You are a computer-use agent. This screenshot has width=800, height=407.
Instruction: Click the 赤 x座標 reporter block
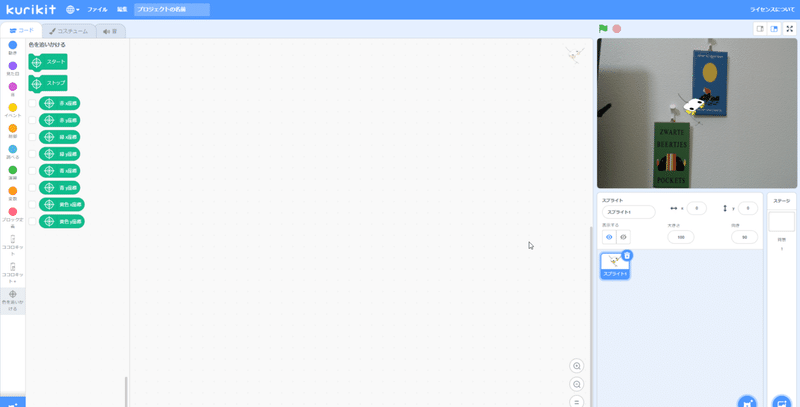(59, 103)
